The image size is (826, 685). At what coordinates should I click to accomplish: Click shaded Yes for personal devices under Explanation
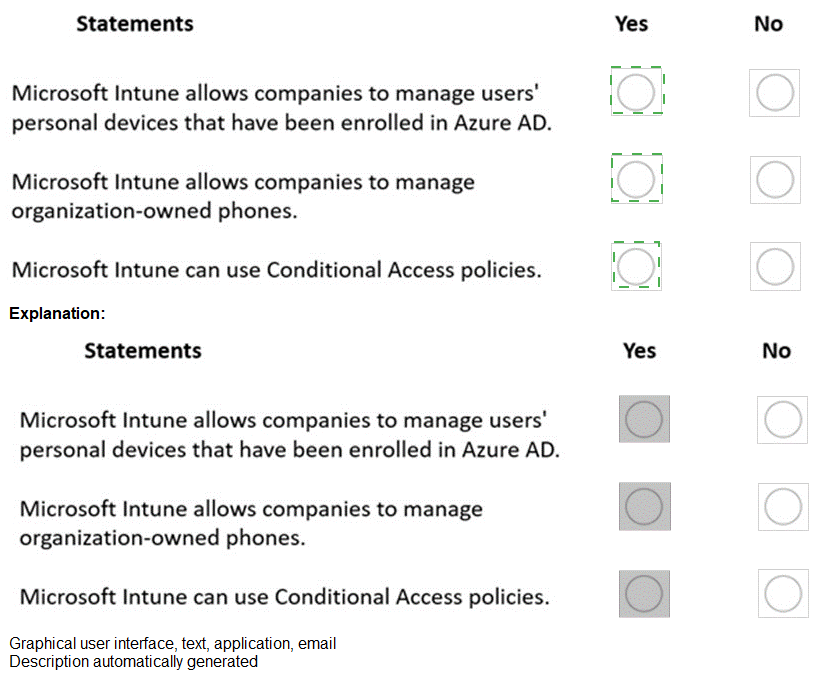pos(644,419)
